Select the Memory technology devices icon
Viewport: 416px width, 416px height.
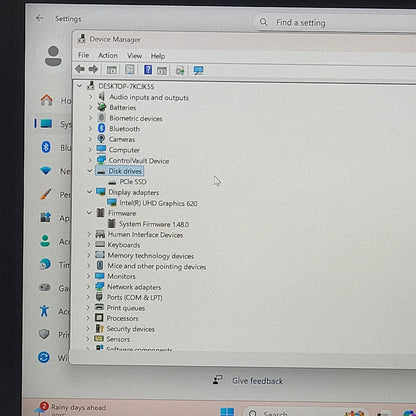coord(100,255)
